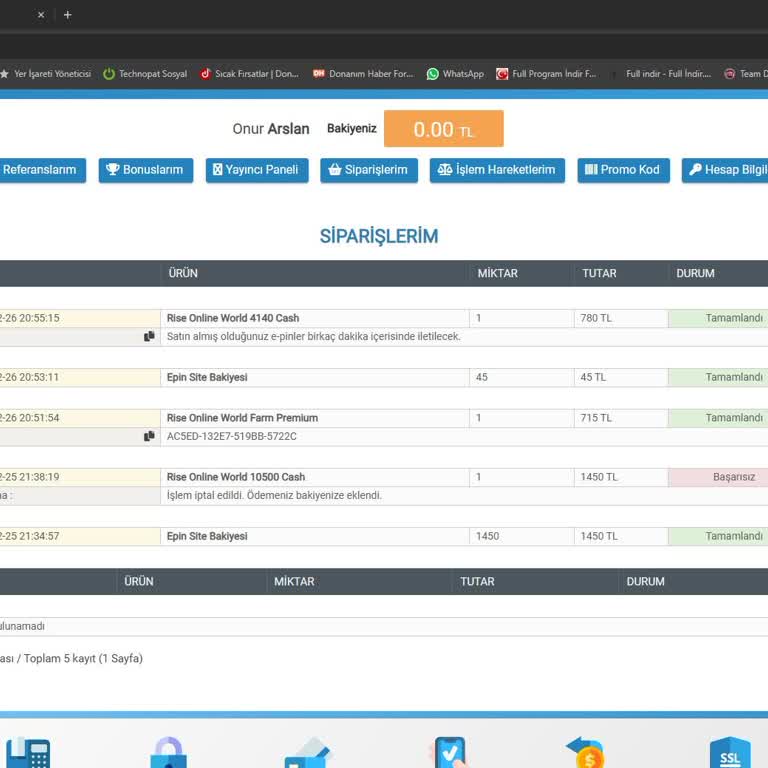This screenshot has width=768, height=768.
Task: Open the Promo Kod page
Action: (623, 170)
